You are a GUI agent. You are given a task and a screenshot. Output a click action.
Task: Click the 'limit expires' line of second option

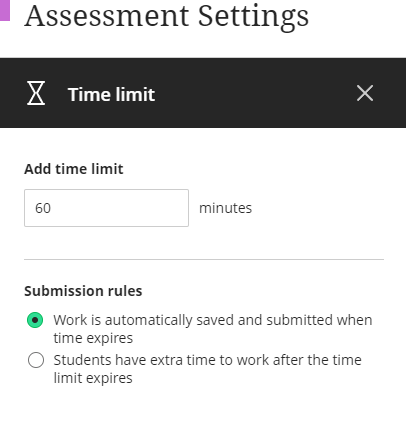tap(93, 378)
